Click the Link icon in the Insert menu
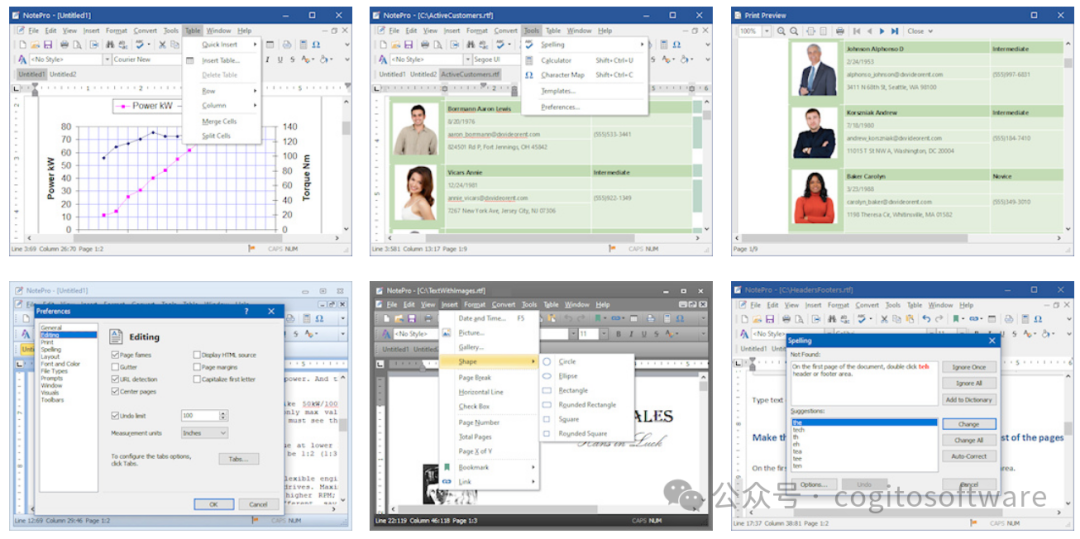 pos(447,482)
